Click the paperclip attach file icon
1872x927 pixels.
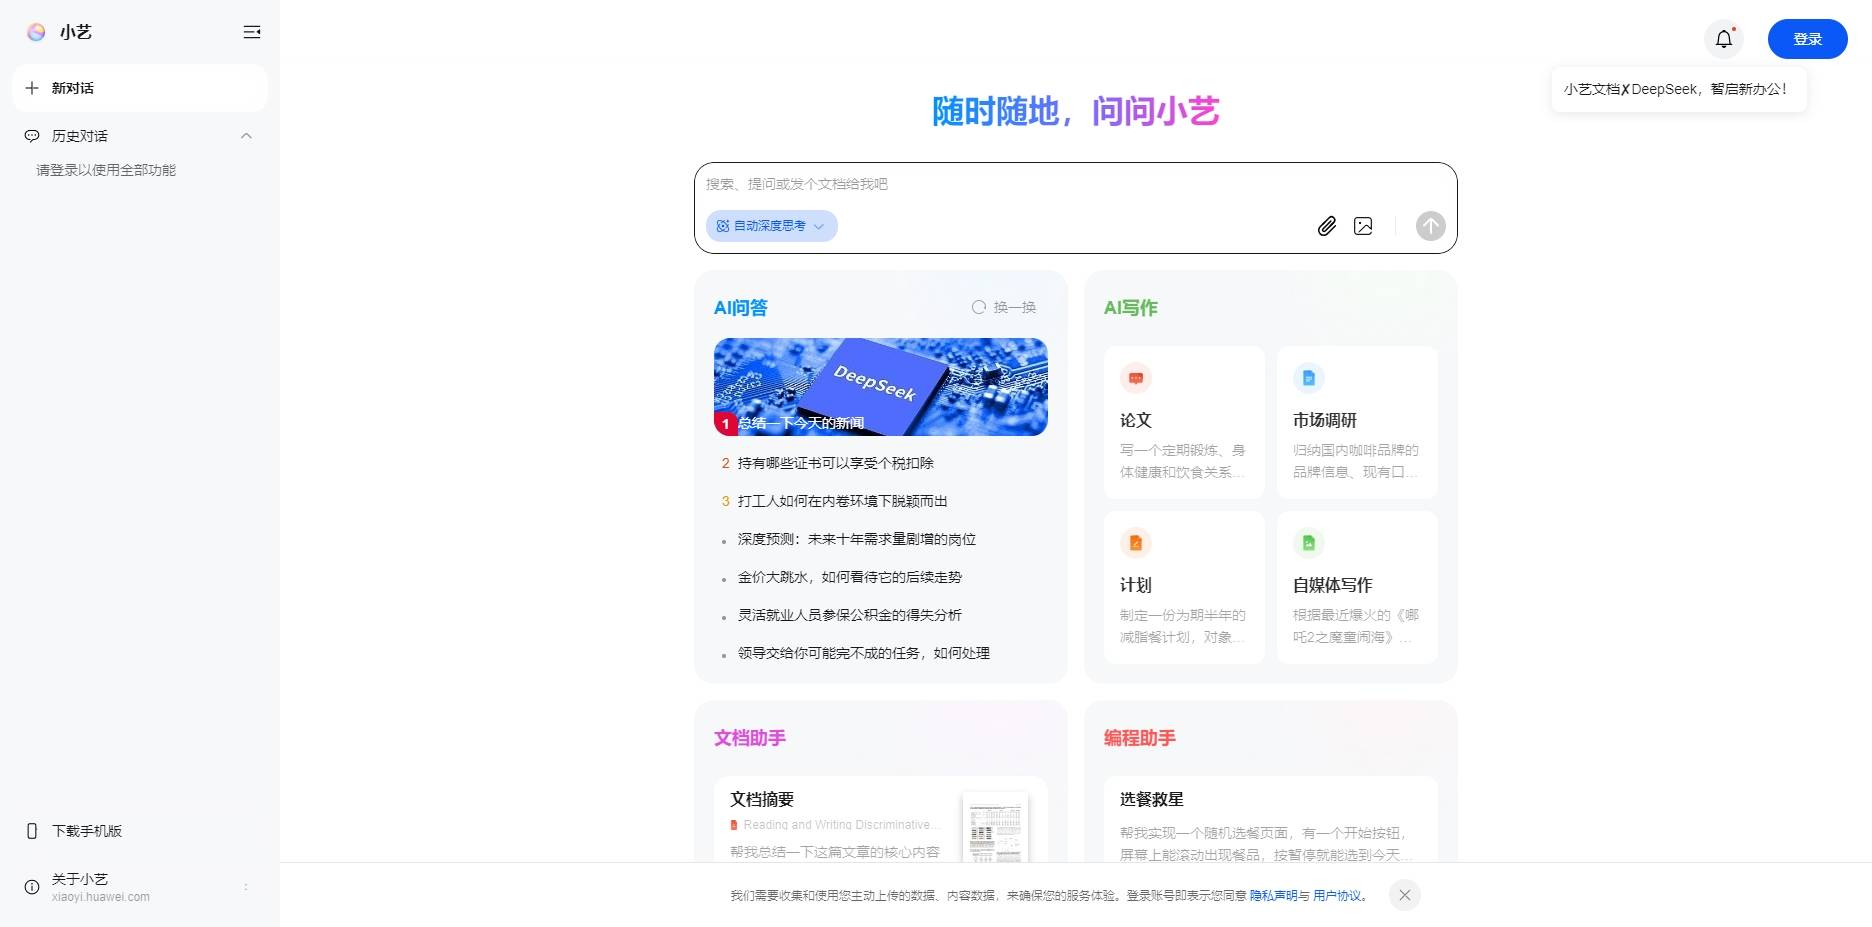click(1326, 226)
